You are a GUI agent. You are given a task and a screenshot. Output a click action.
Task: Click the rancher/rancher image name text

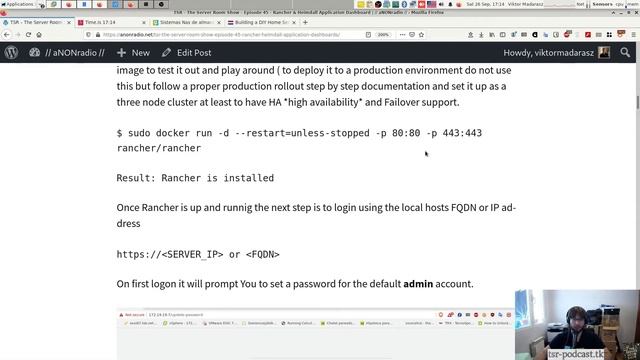point(159,148)
